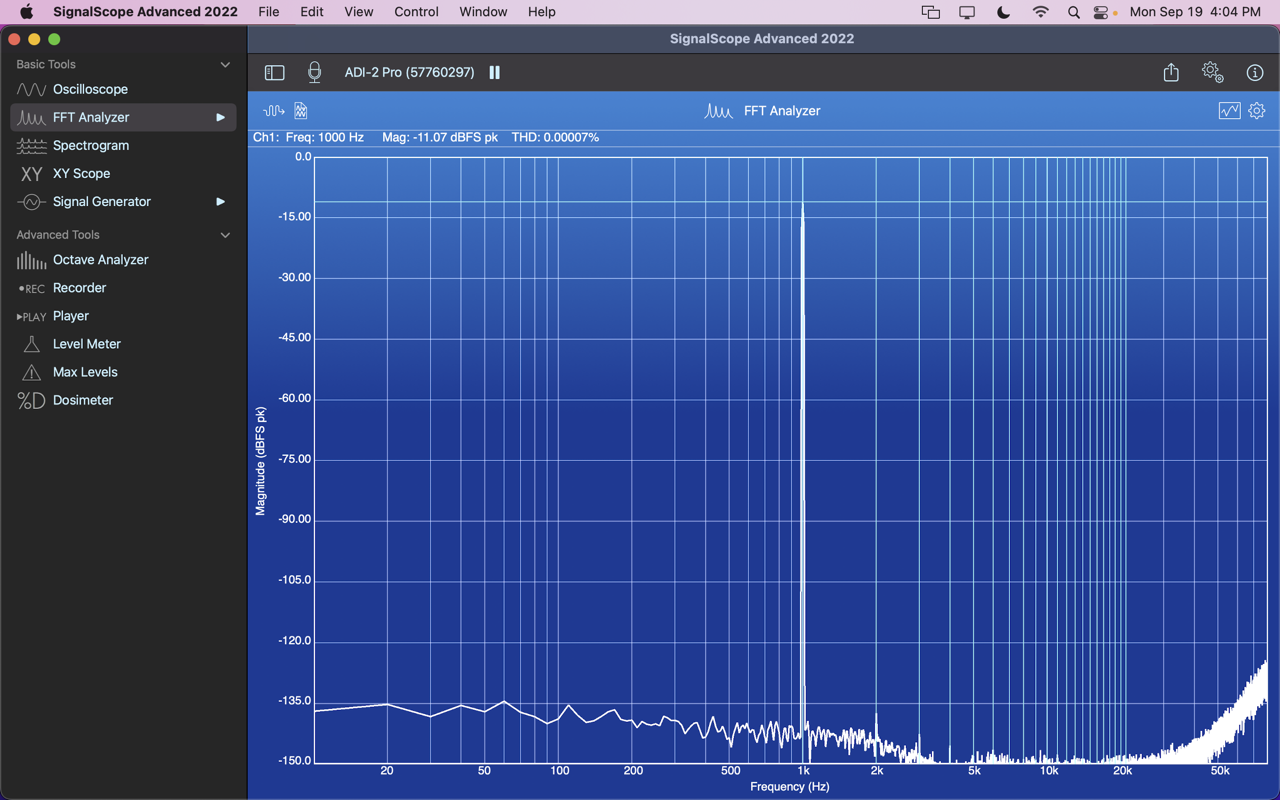Open the SignalScope Advanced 2022 app menu
The height and width of the screenshot is (800, 1280).
click(145, 12)
